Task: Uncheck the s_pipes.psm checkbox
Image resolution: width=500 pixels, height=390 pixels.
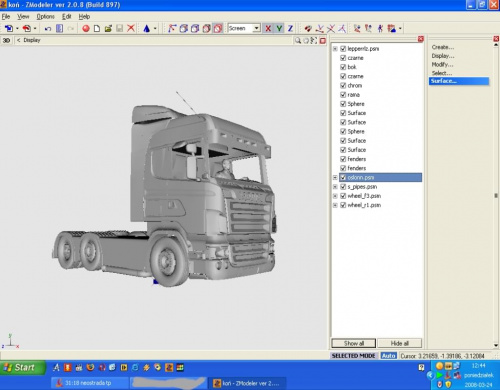Action: pyautogui.click(x=343, y=187)
